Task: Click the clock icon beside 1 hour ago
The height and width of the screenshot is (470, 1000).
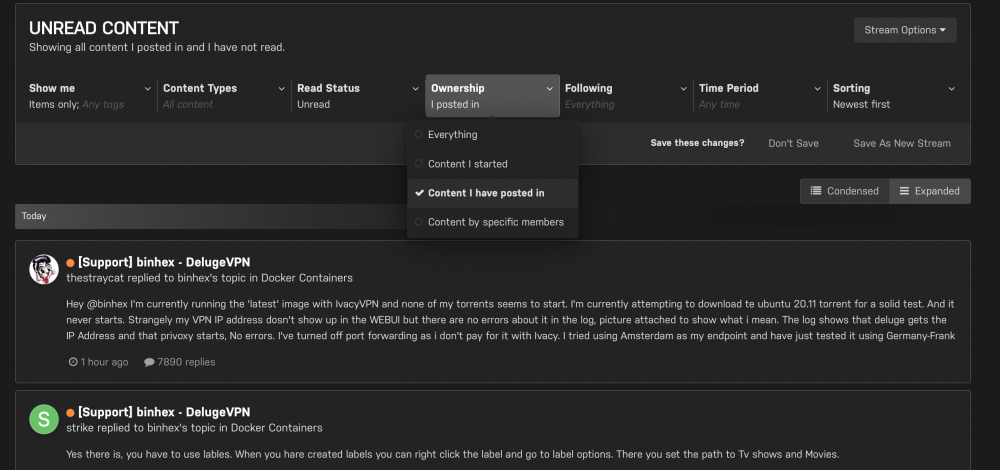Action: point(73,362)
